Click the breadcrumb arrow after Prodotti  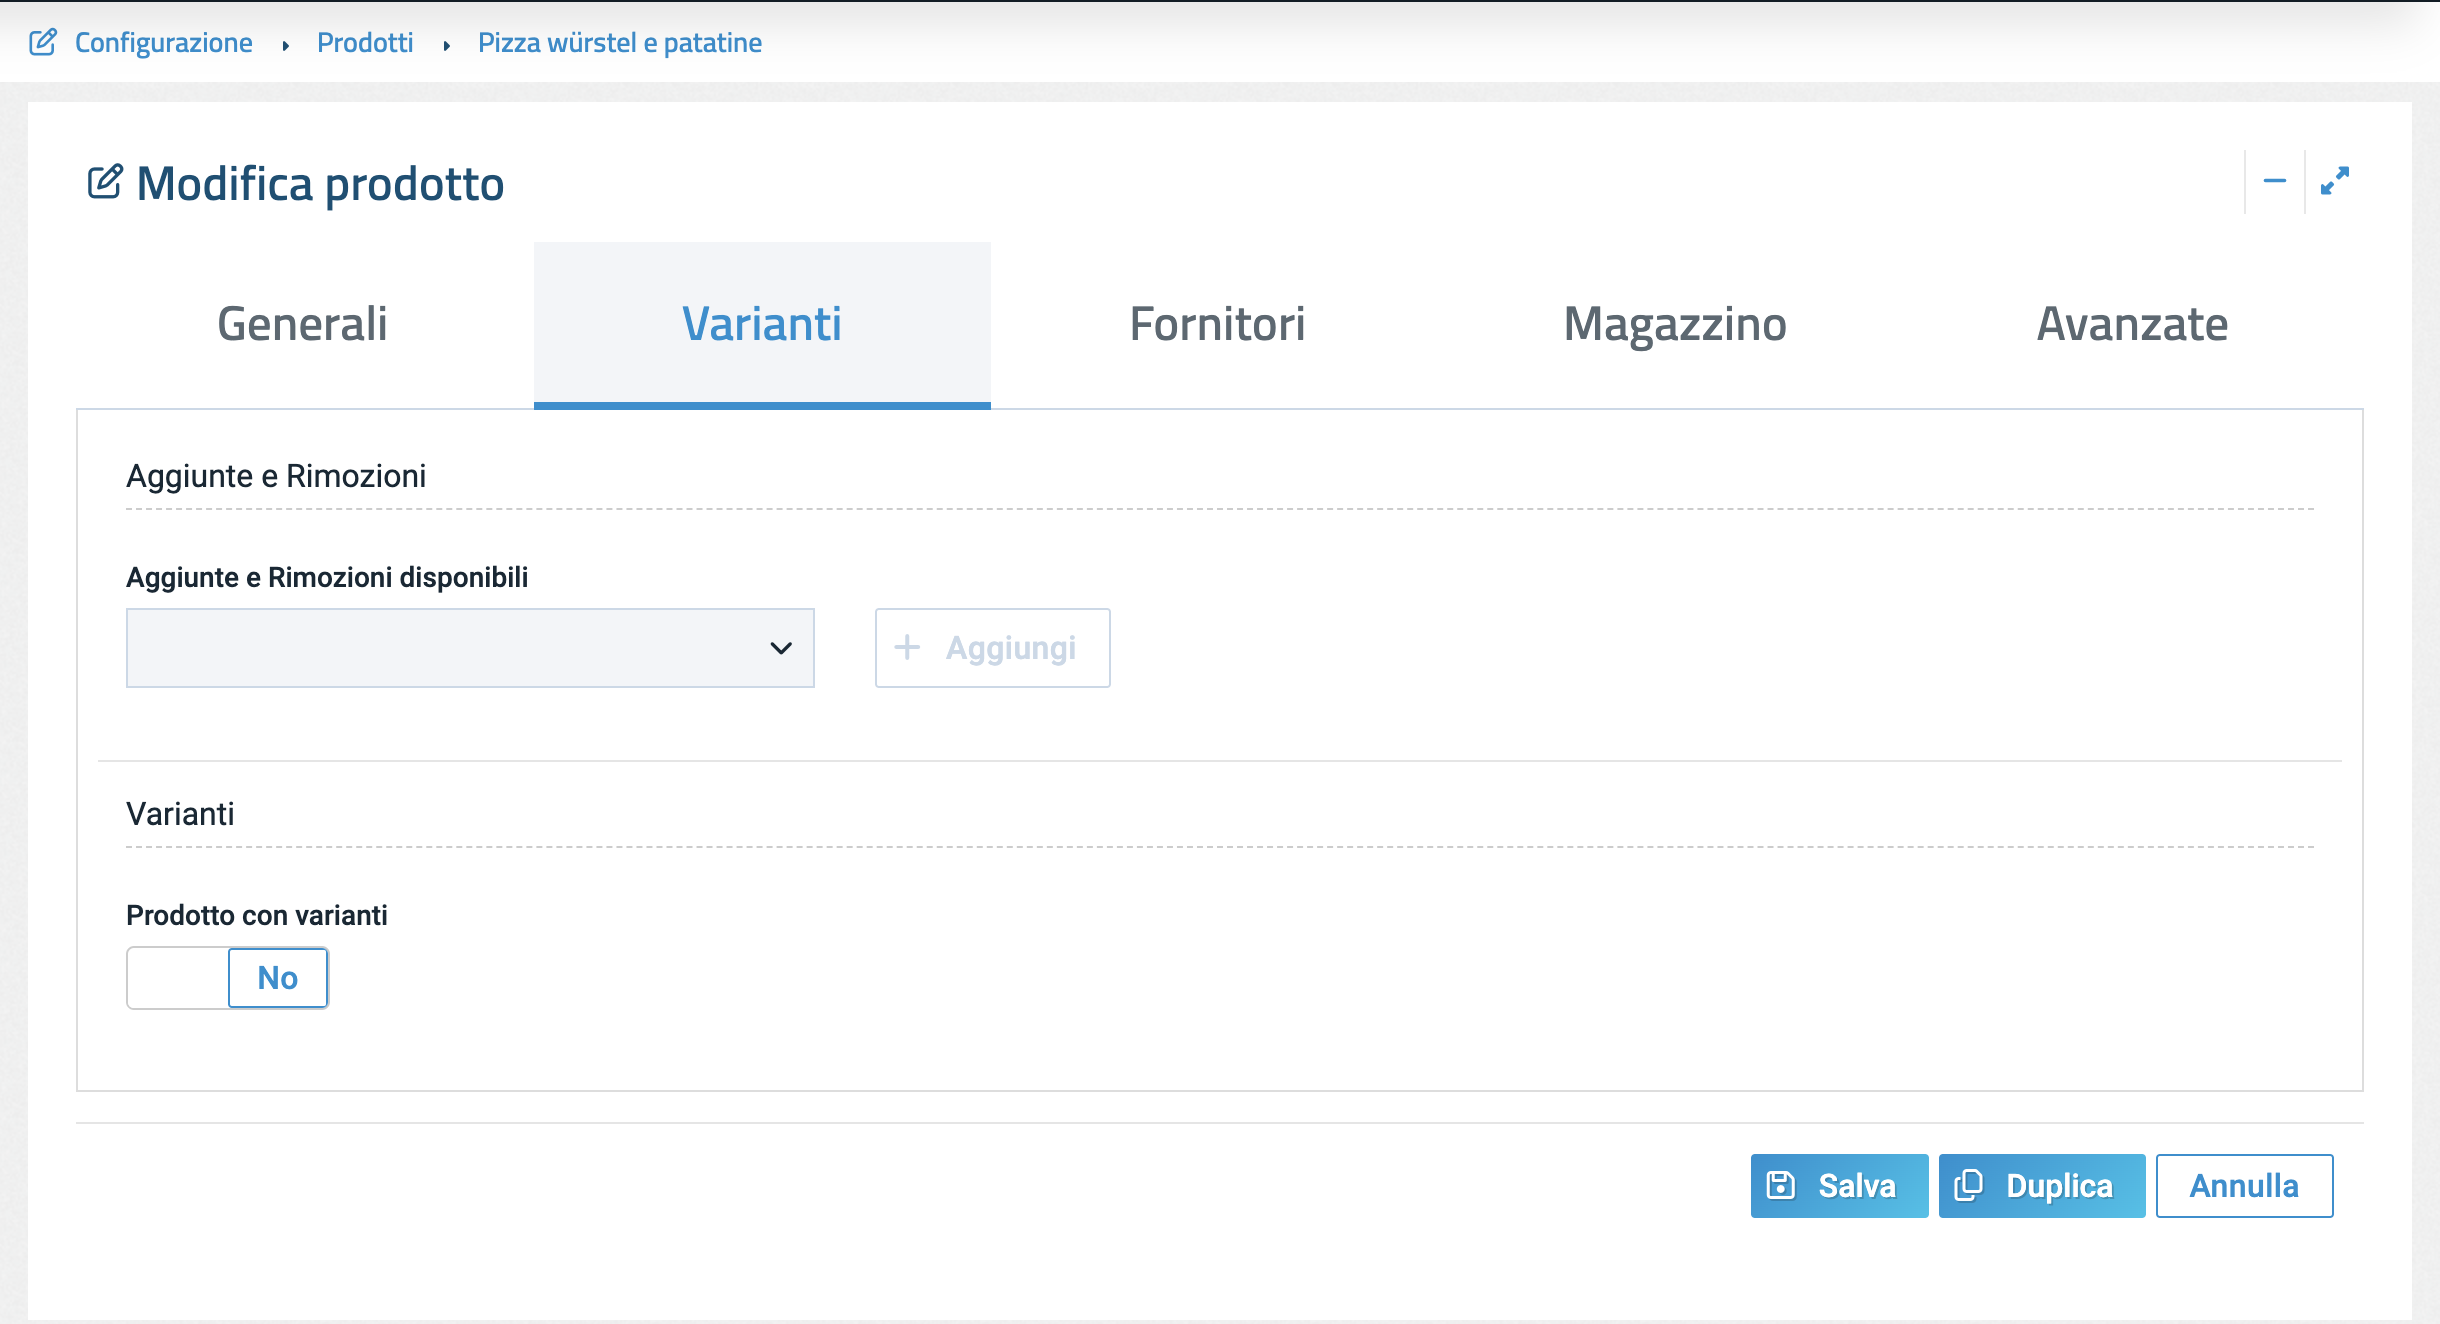pos(446,45)
